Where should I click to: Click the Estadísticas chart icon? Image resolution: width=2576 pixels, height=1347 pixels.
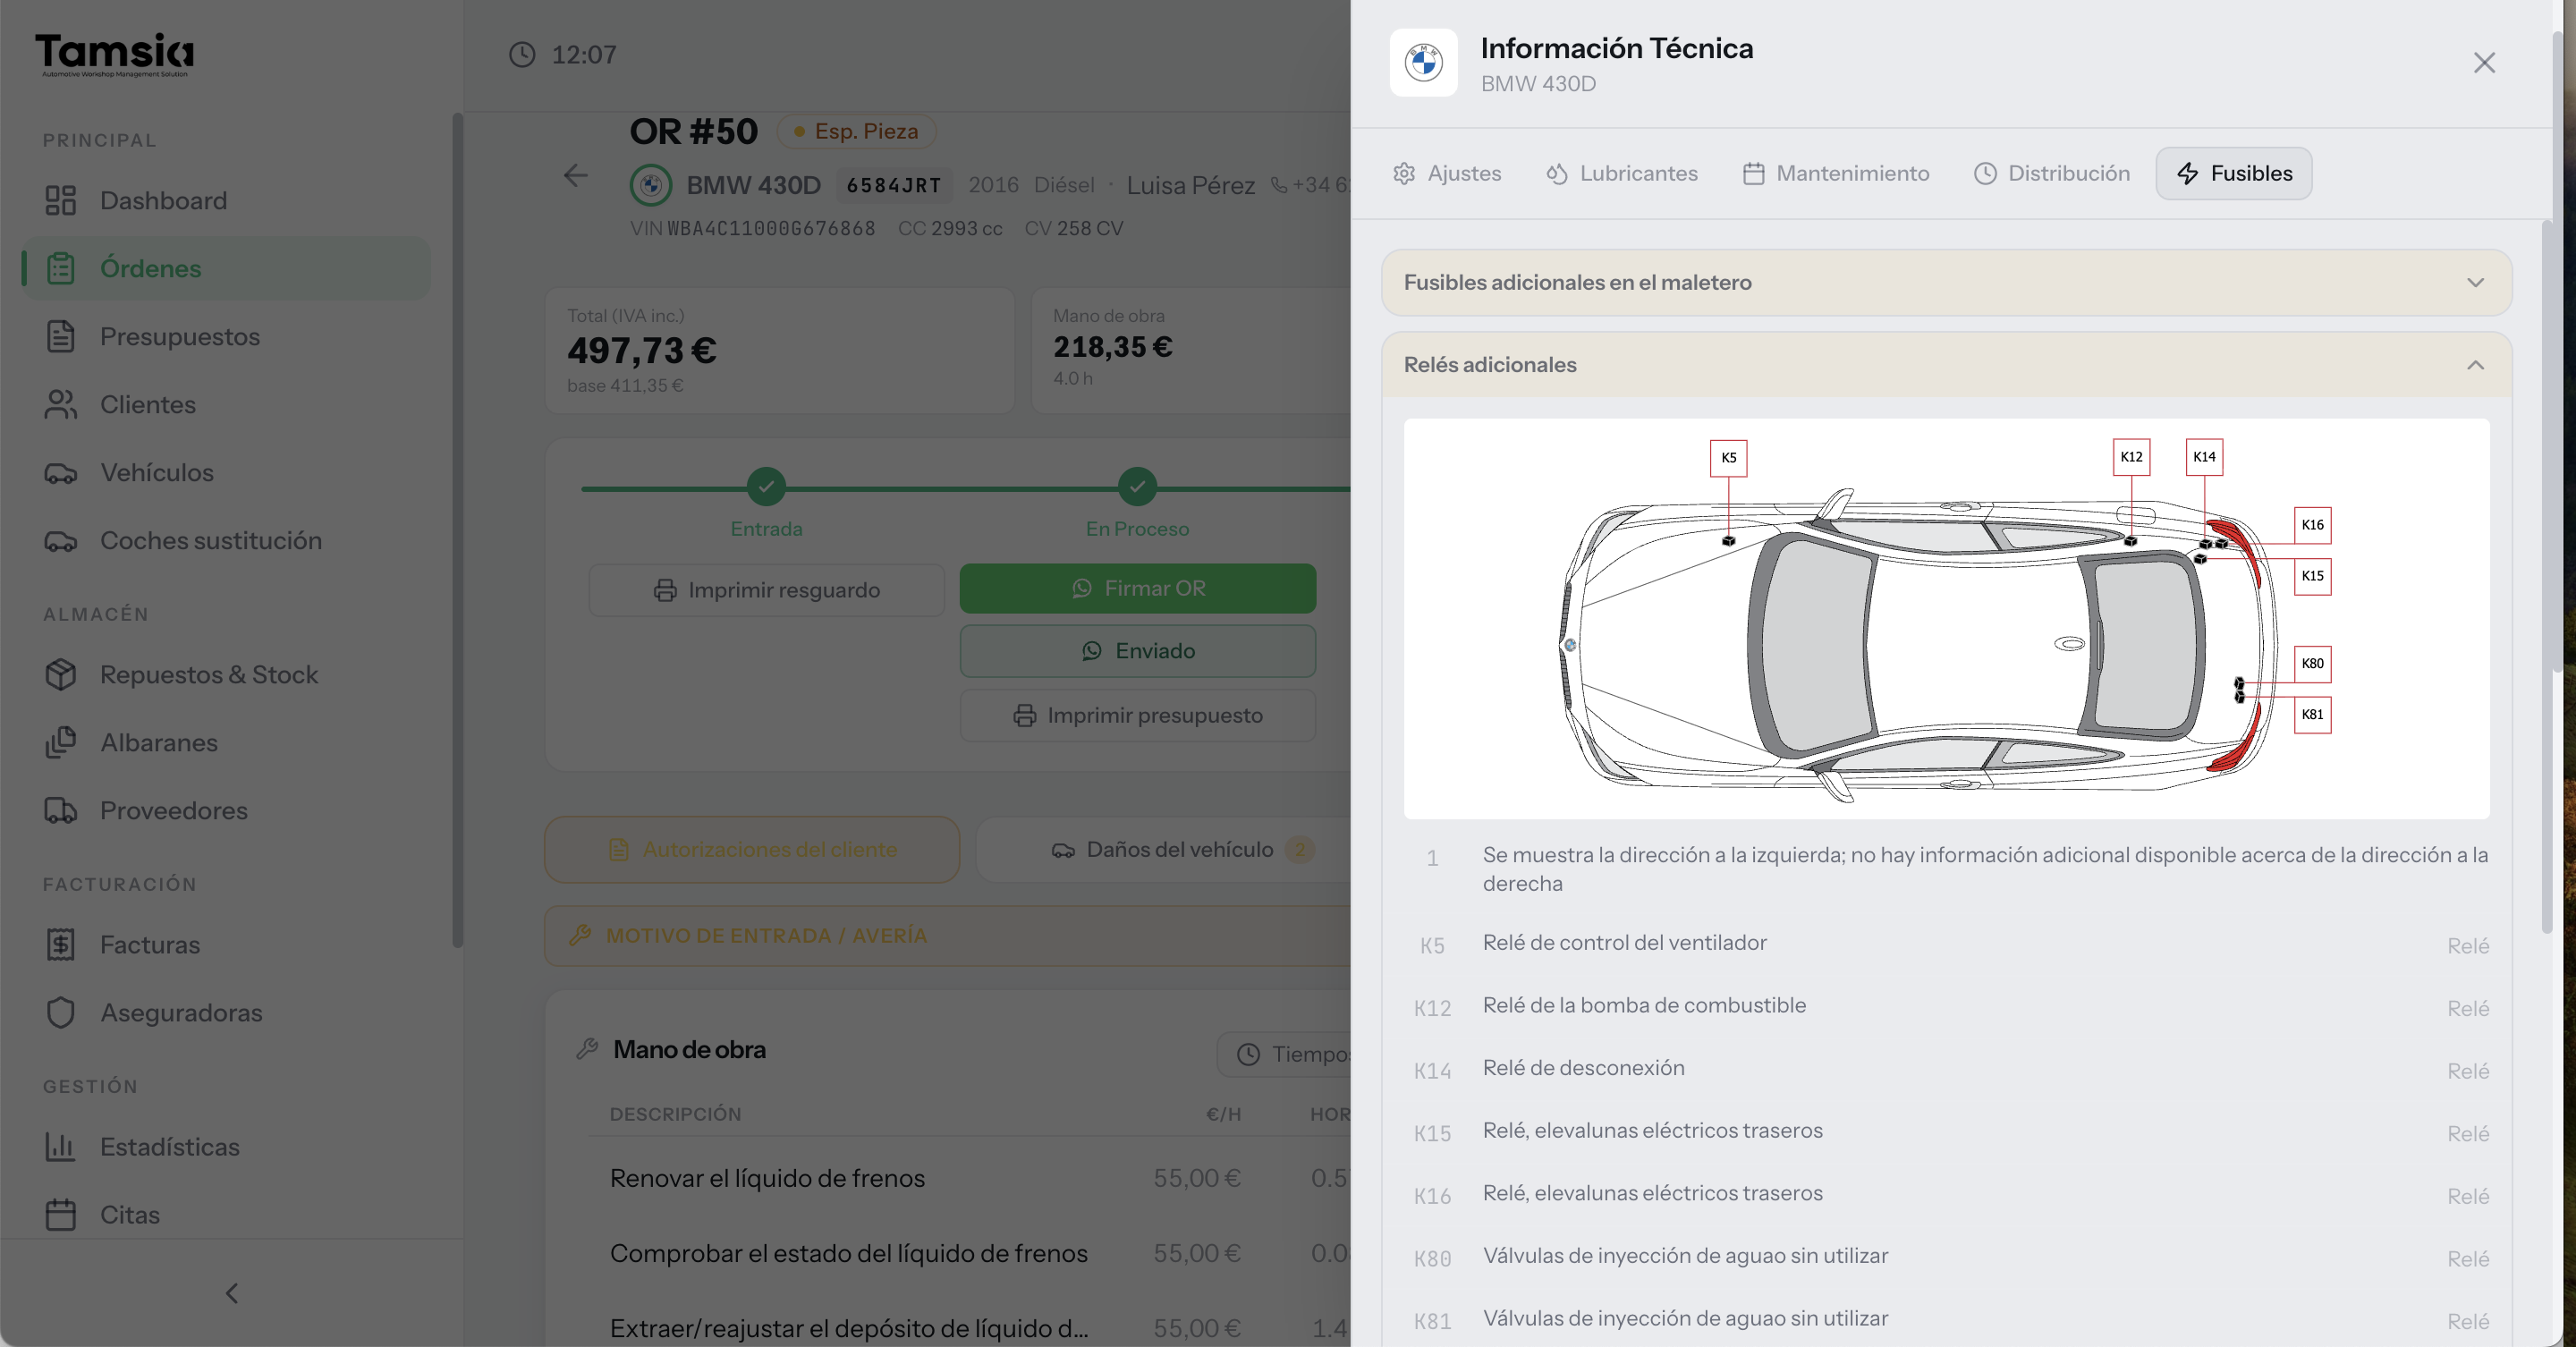coord(60,1146)
